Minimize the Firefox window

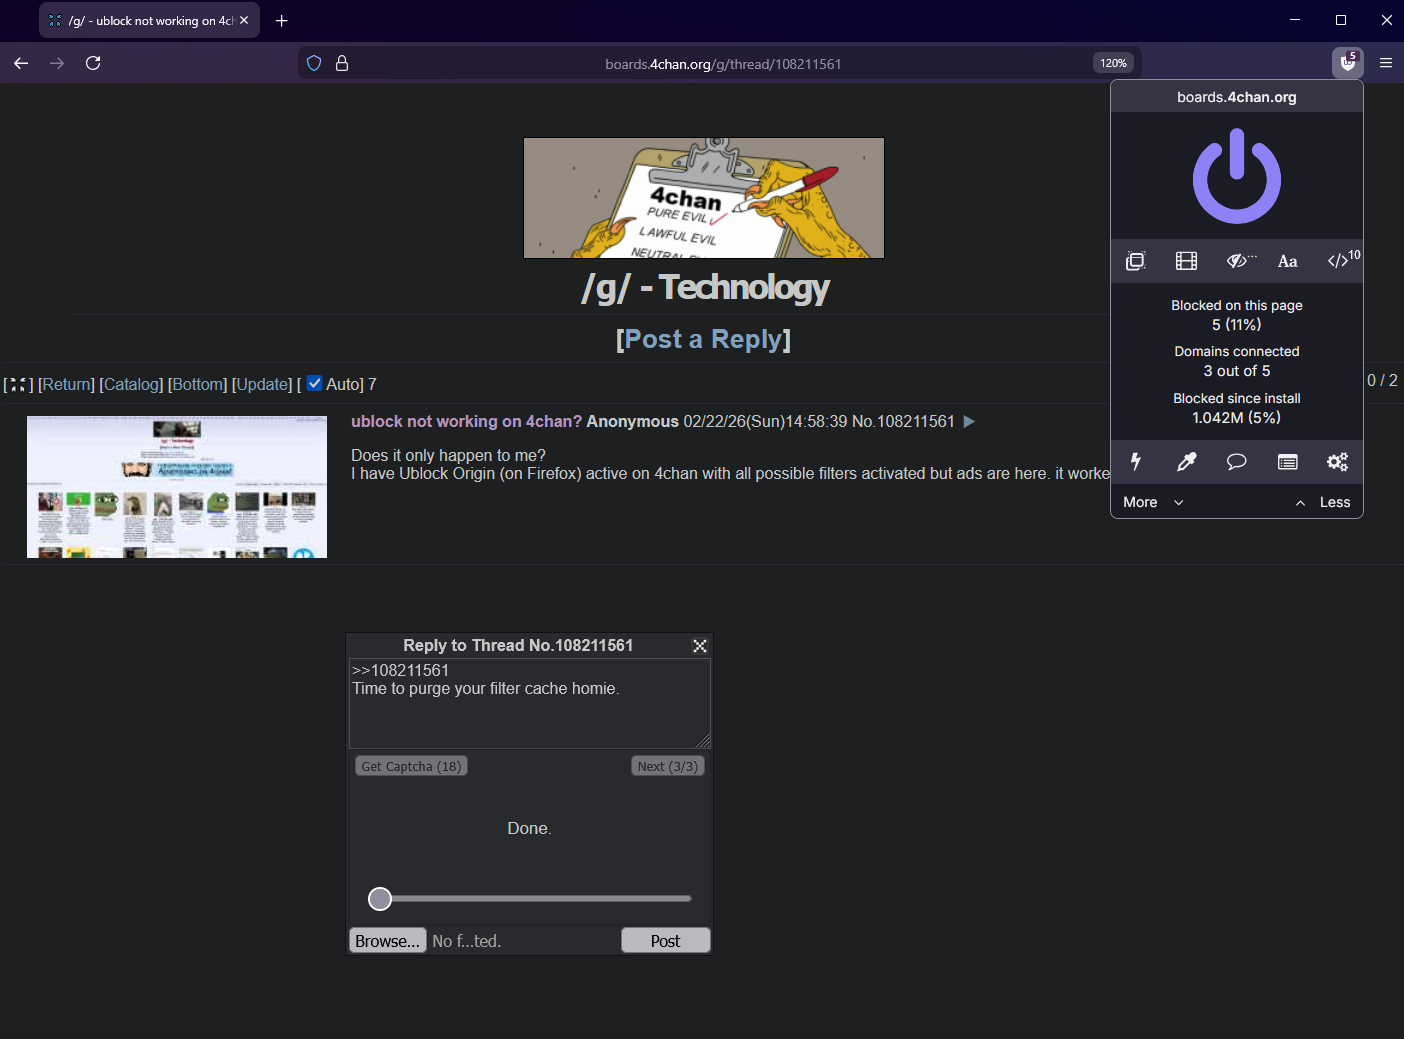pos(1295,20)
